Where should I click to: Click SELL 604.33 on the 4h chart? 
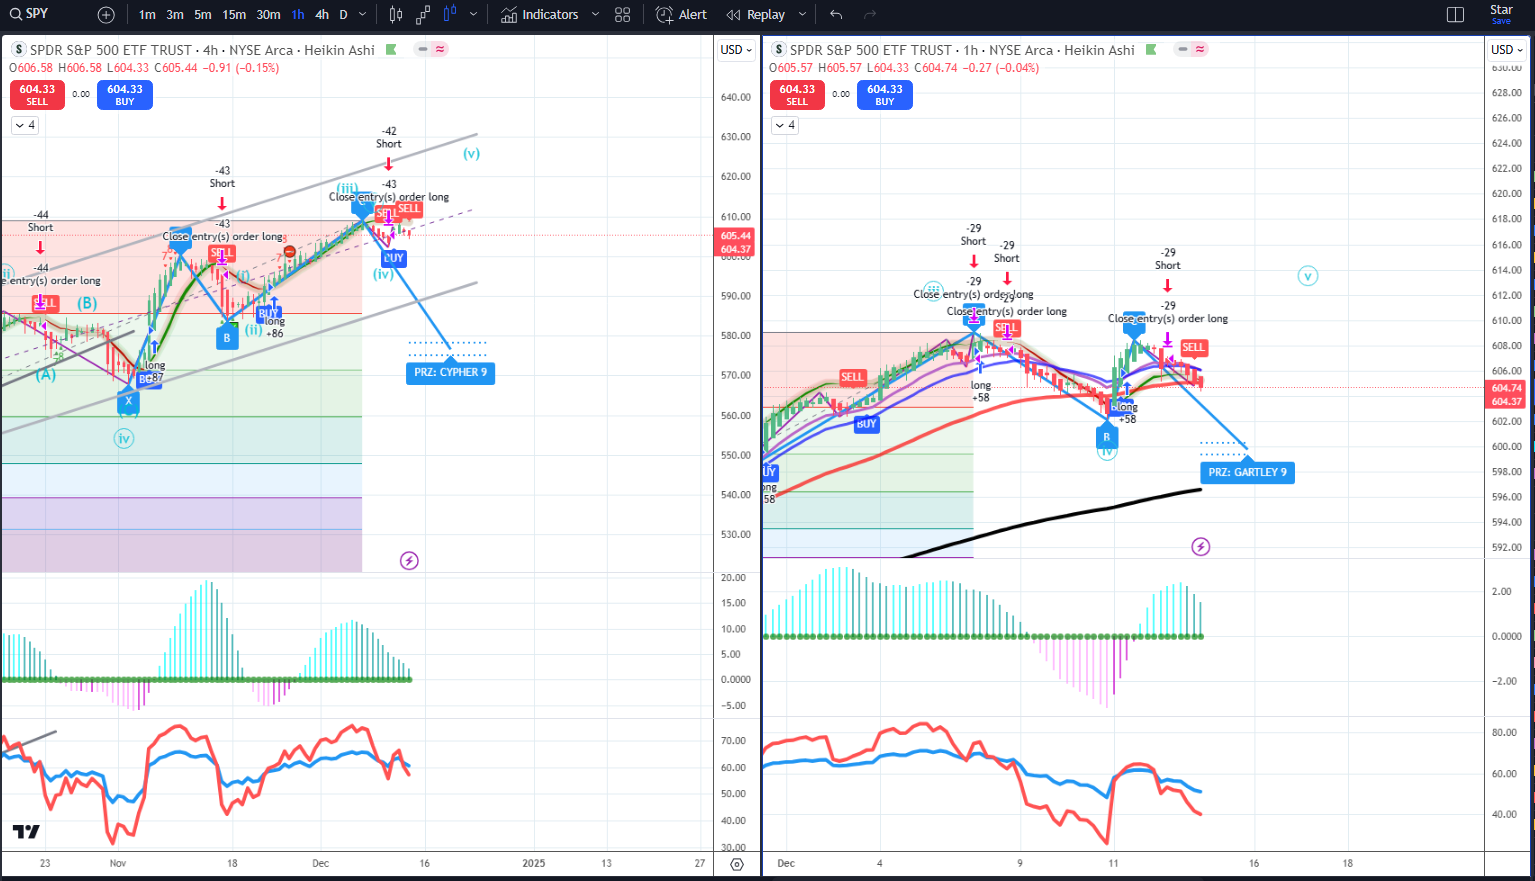pos(37,95)
